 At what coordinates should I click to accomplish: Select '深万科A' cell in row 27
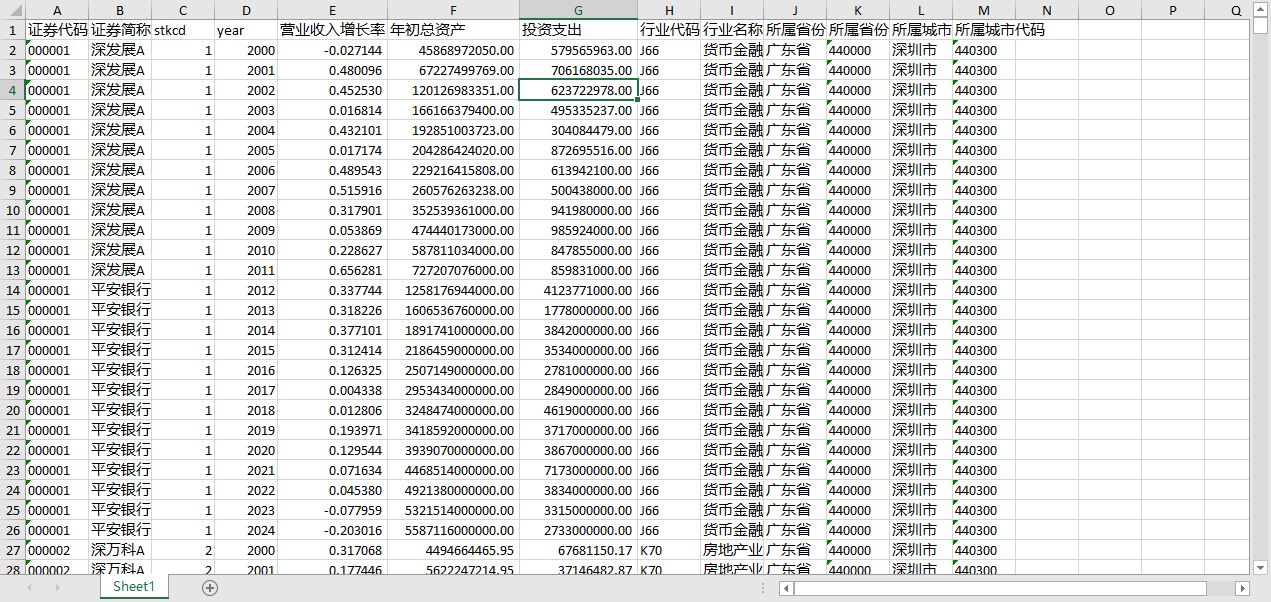120,550
